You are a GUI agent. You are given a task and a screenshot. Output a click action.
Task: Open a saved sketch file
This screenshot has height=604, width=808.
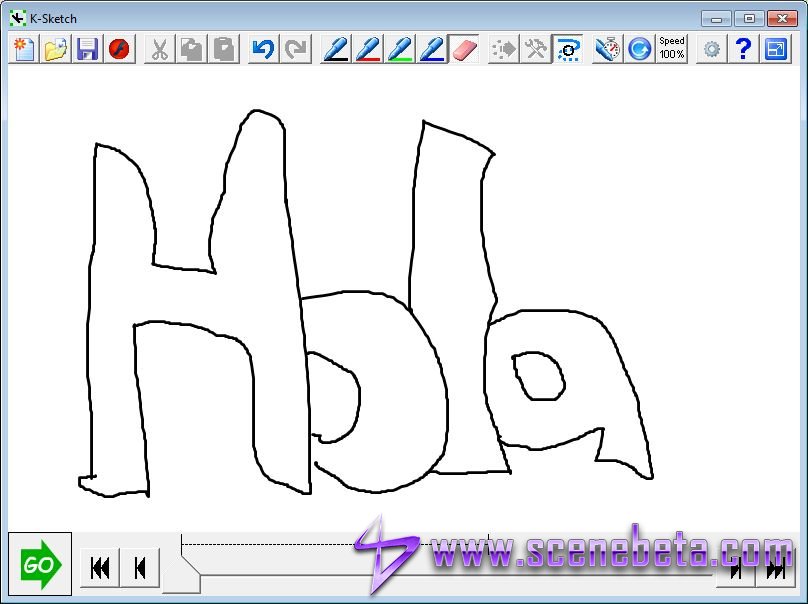click(55, 48)
